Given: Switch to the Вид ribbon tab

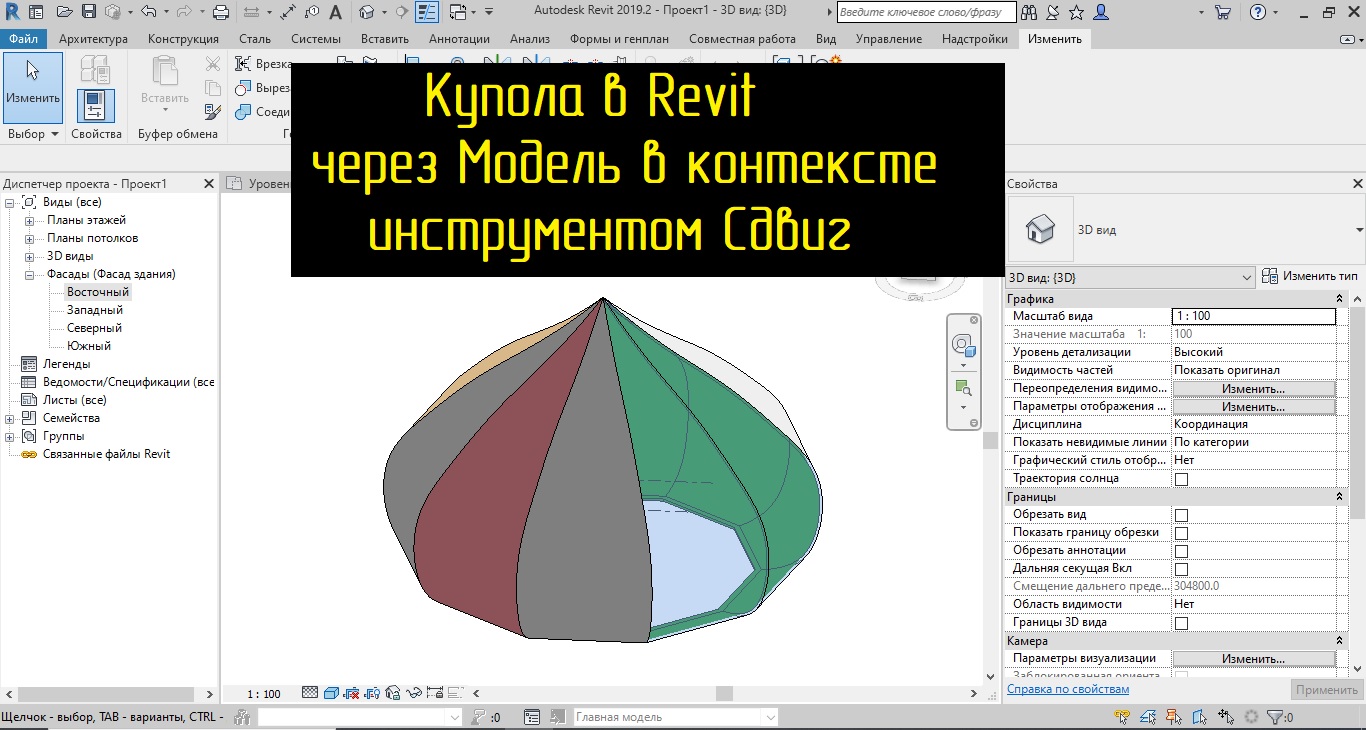Looking at the screenshot, I should coord(826,39).
